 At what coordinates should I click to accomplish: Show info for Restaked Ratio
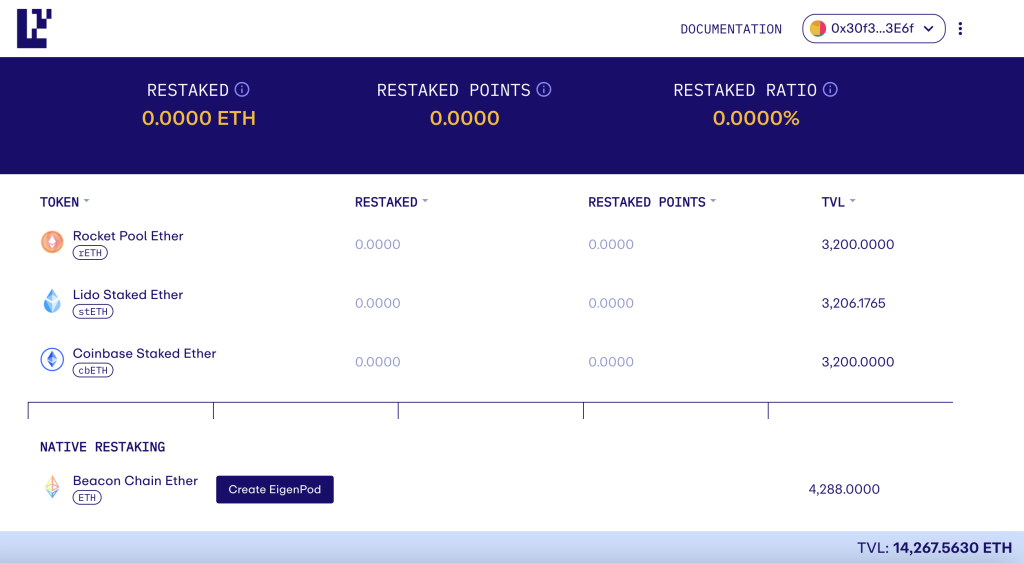pyautogui.click(x=830, y=89)
